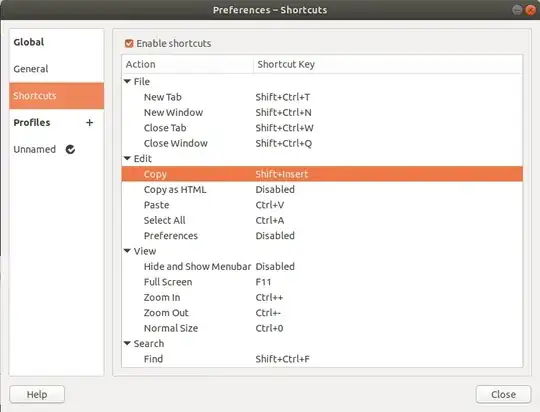This screenshot has height=412, width=540.
Task: Click the Help button
Action: [37, 394]
